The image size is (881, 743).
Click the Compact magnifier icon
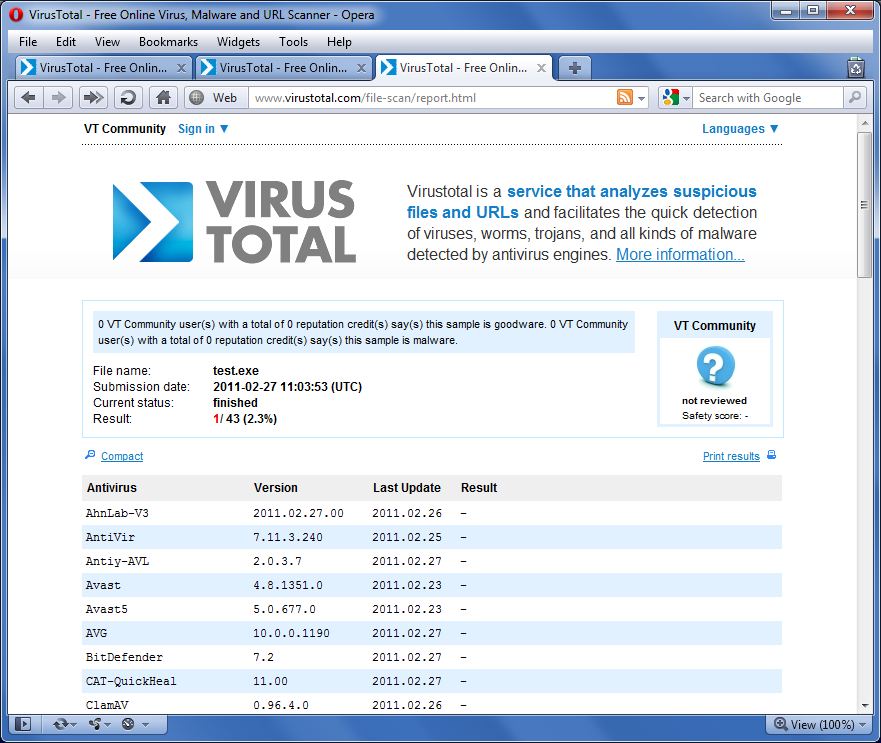[x=90, y=455]
